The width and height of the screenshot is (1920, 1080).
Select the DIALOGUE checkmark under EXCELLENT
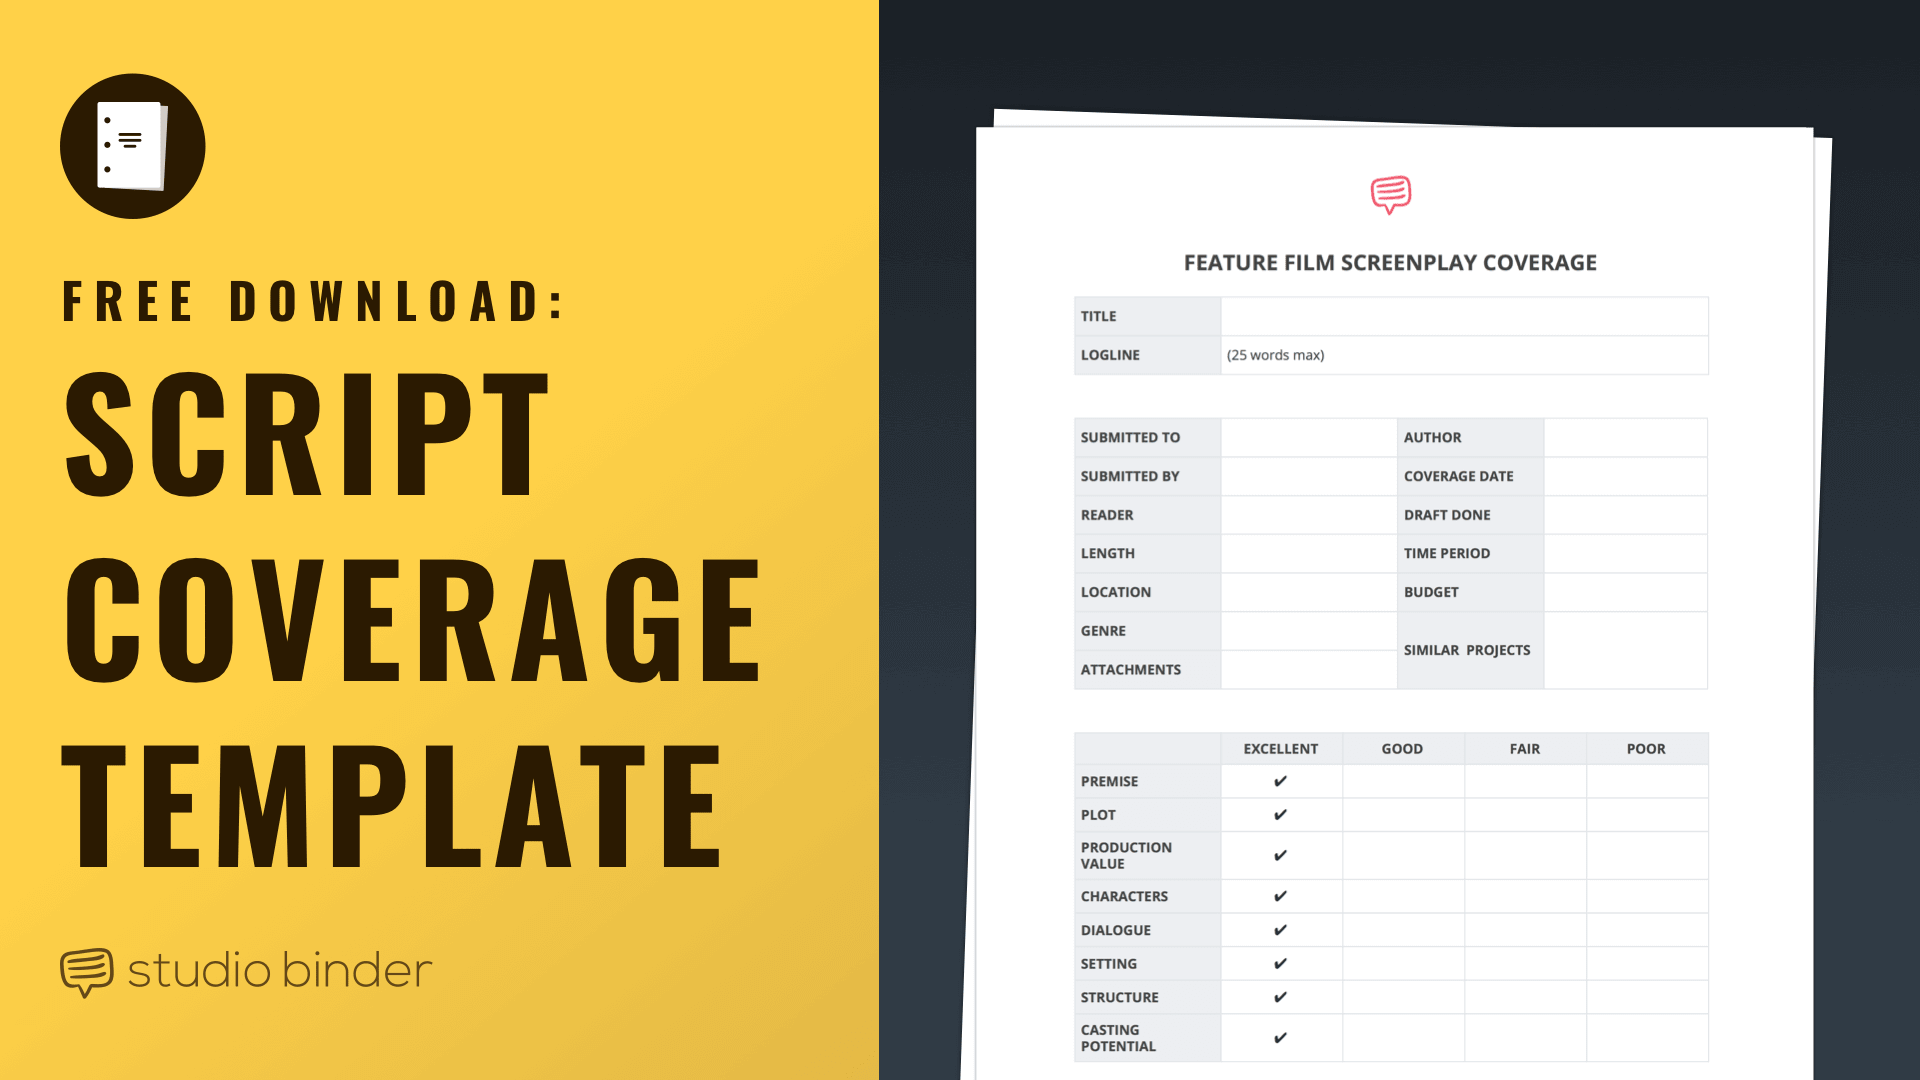(x=1280, y=930)
